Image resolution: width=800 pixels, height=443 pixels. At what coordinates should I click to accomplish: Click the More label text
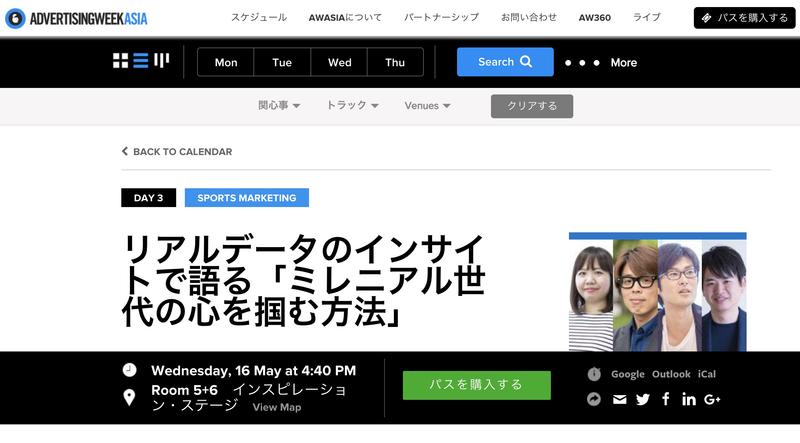point(623,63)
